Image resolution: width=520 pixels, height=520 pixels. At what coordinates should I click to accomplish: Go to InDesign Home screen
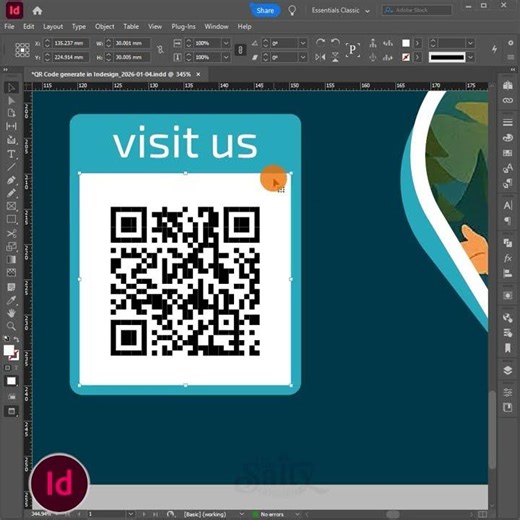pos(37,11)
